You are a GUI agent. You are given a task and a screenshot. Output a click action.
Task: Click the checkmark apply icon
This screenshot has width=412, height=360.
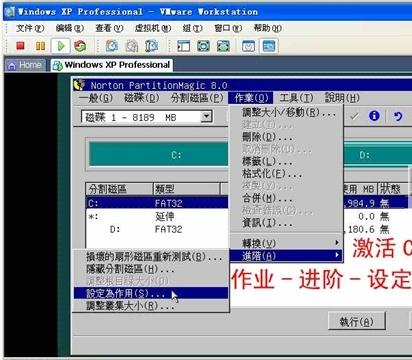(x=355, y=116)
